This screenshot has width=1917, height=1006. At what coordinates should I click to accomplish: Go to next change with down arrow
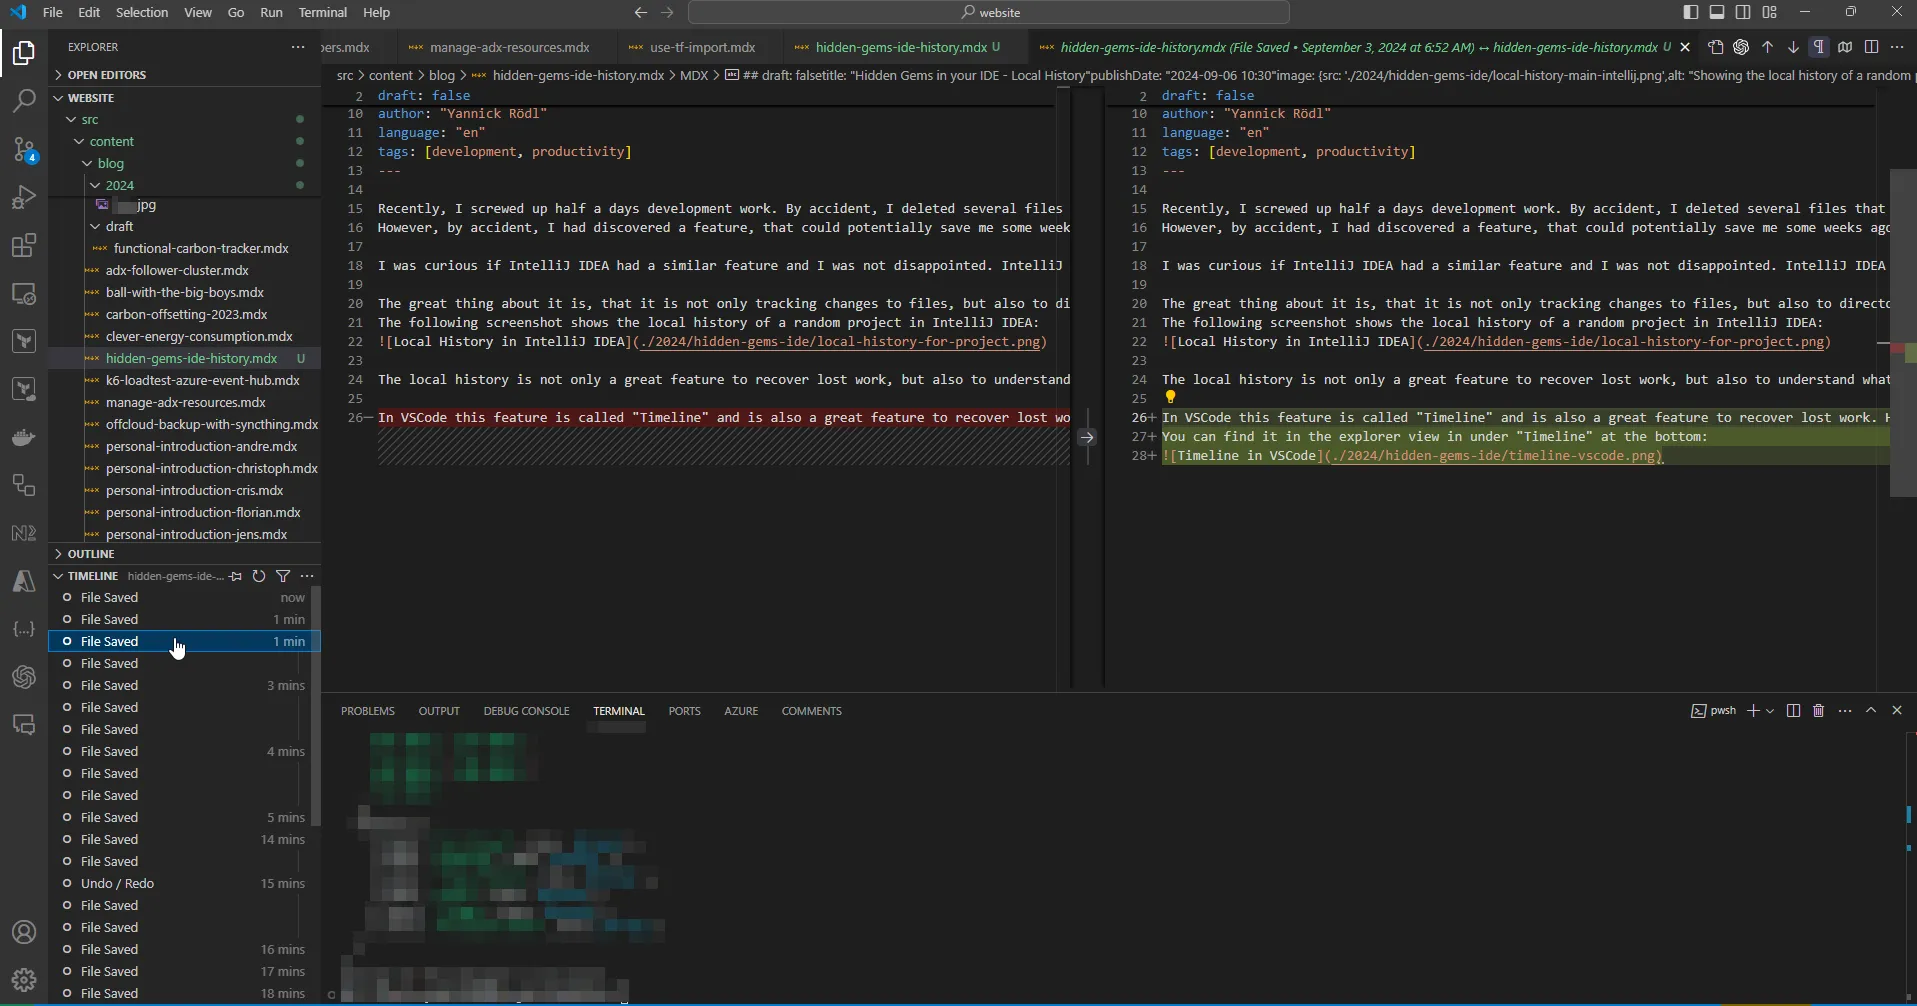coord(1793,47)
